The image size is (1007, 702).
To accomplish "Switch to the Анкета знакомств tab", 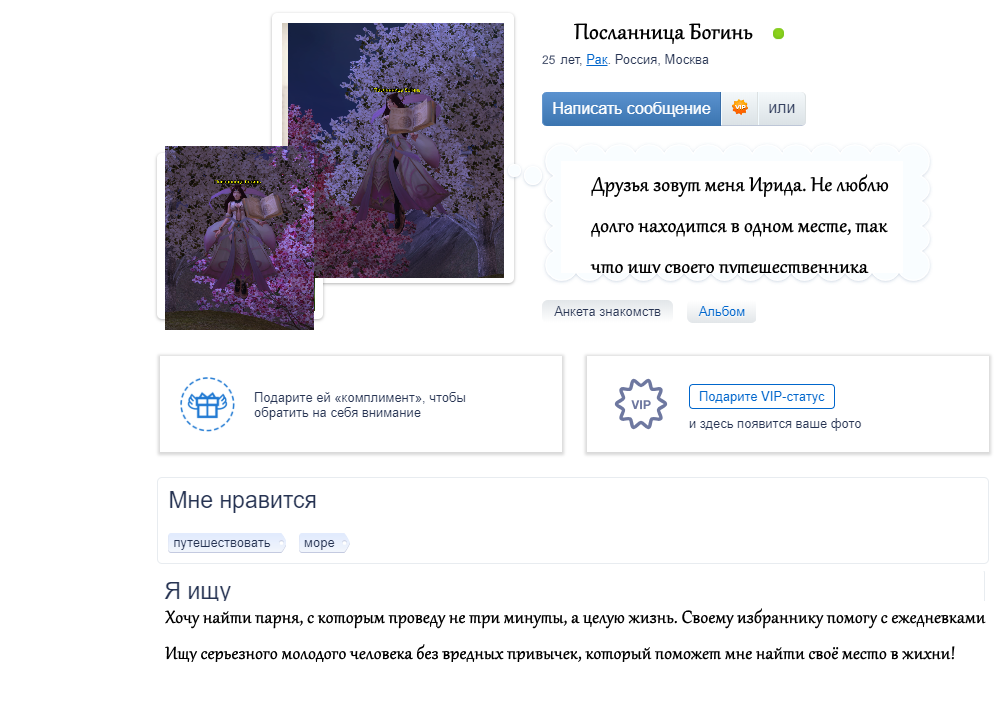I will pyautogui.click(x=607, y=312).
